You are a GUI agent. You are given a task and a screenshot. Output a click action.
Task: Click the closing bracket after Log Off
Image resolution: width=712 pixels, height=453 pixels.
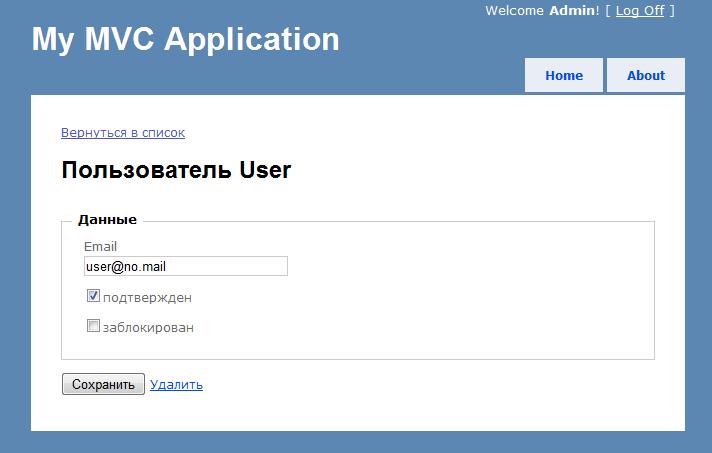point(672,10)
